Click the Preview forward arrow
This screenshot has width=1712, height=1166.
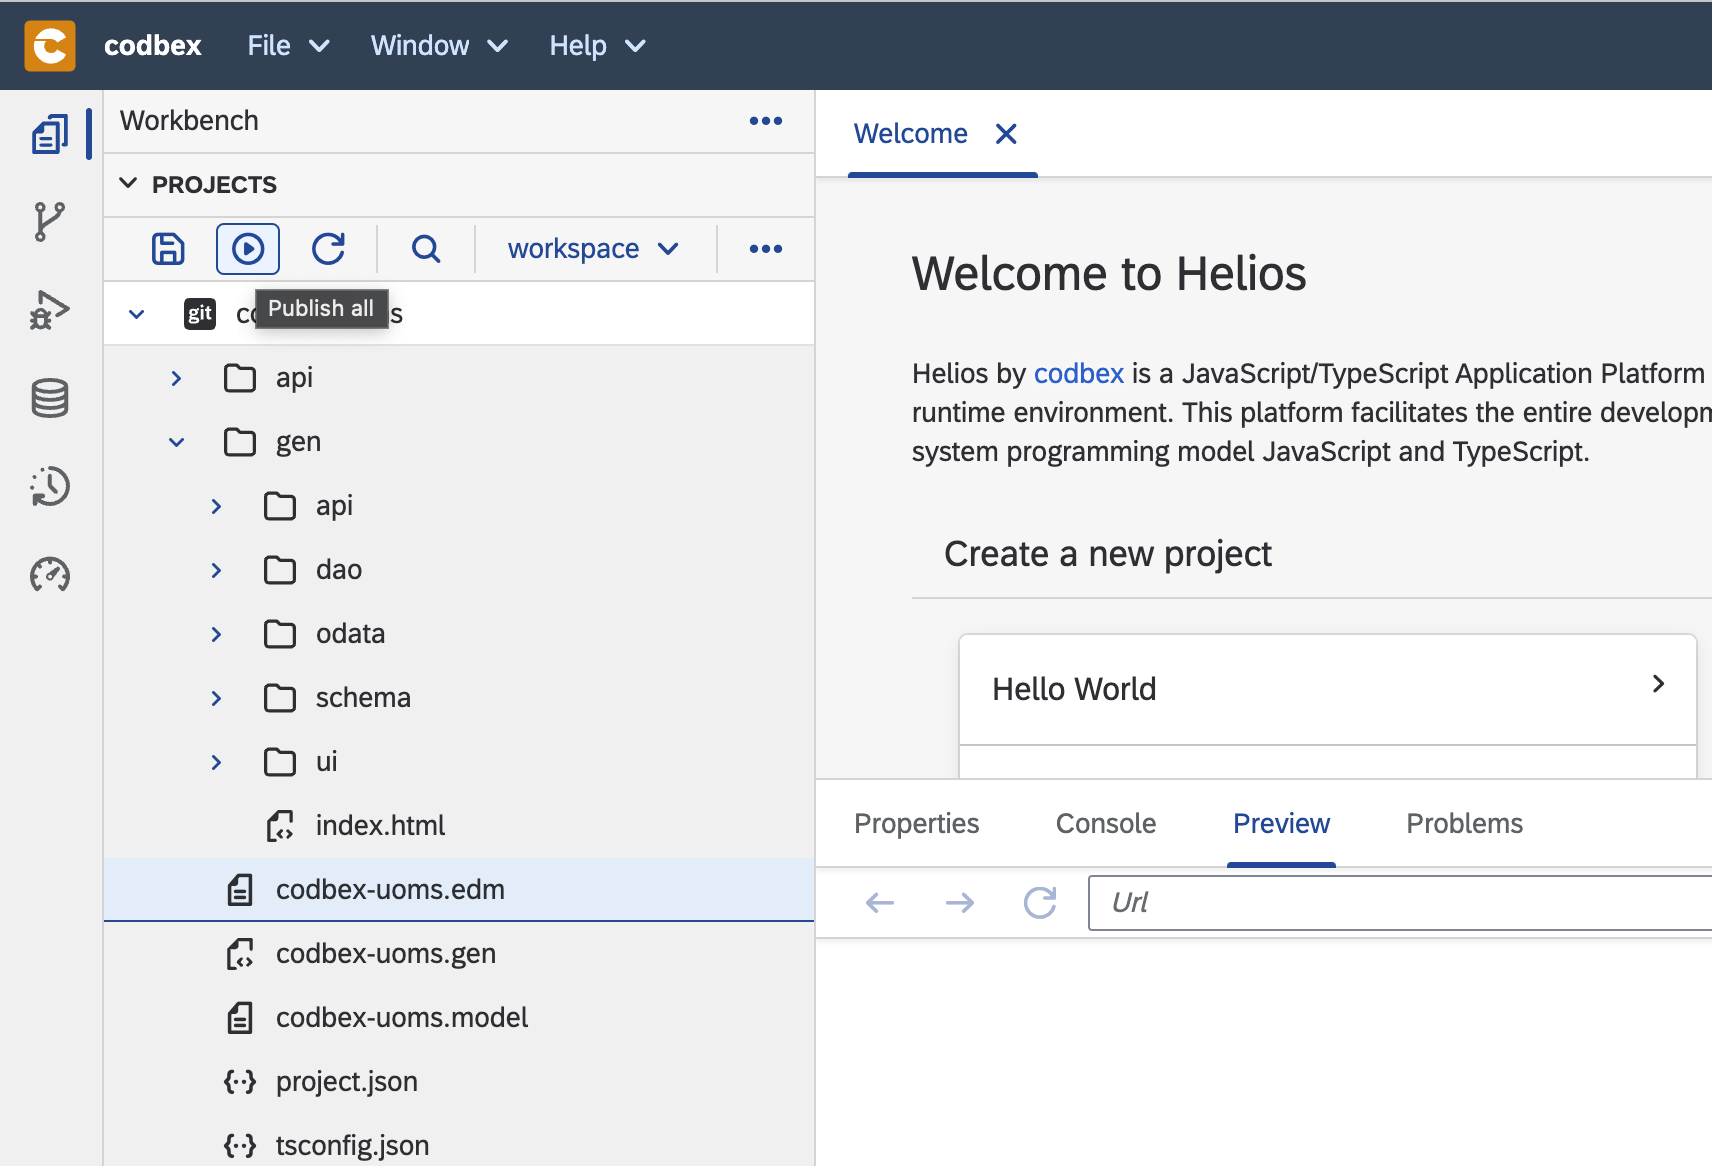[960, 903]
